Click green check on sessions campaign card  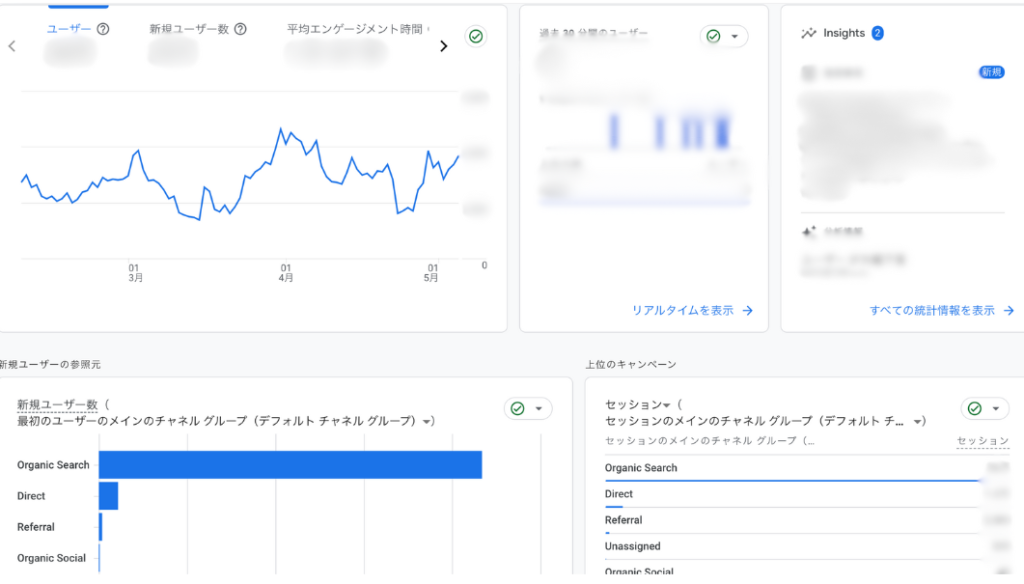pyautogui.click(x=974, y=408)
